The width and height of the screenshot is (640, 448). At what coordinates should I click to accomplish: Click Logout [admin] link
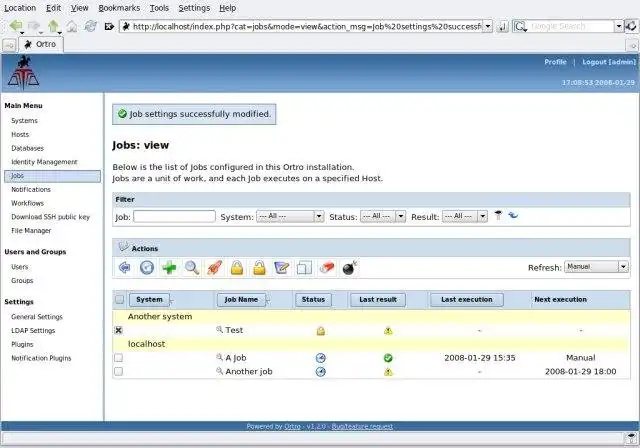point(609,62)
